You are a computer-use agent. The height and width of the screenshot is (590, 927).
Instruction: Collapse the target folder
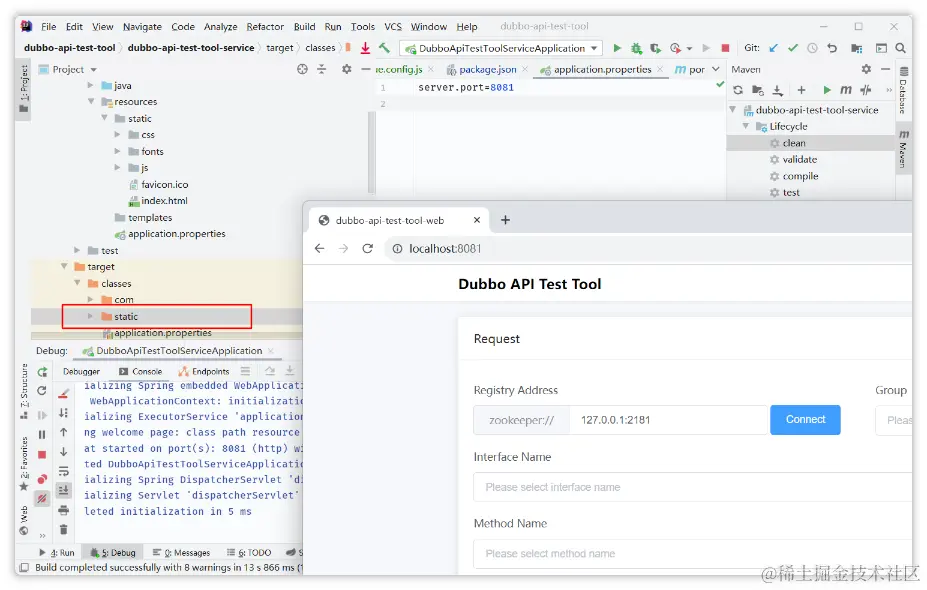(x=64, y=267)
